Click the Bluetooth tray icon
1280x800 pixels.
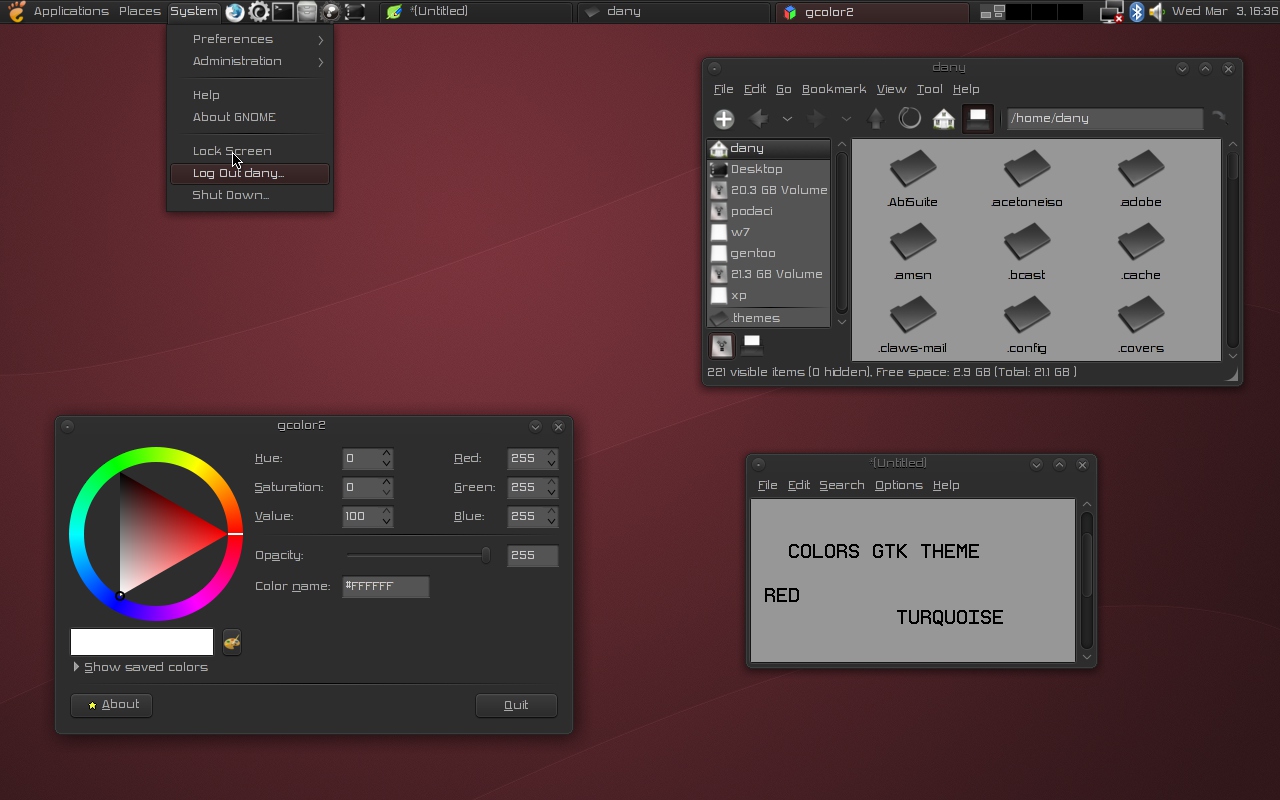pyautogui.click(x=1136, y=12)
